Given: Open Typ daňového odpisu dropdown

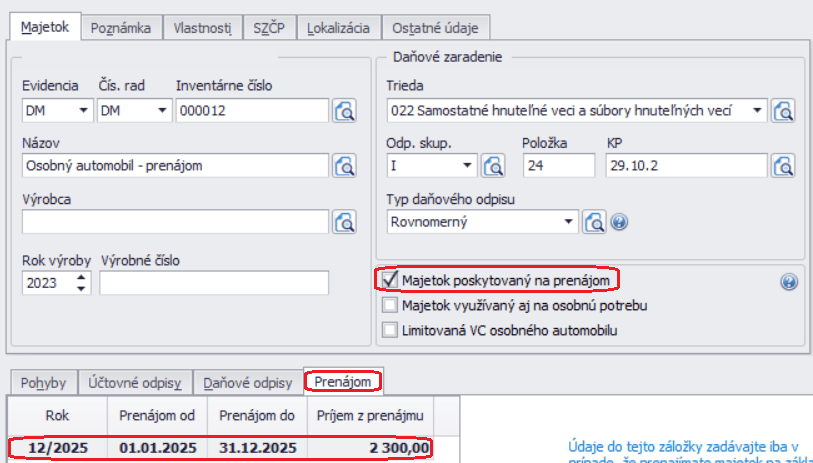Looking at the screenshot, I should click(x=568, y=221).
